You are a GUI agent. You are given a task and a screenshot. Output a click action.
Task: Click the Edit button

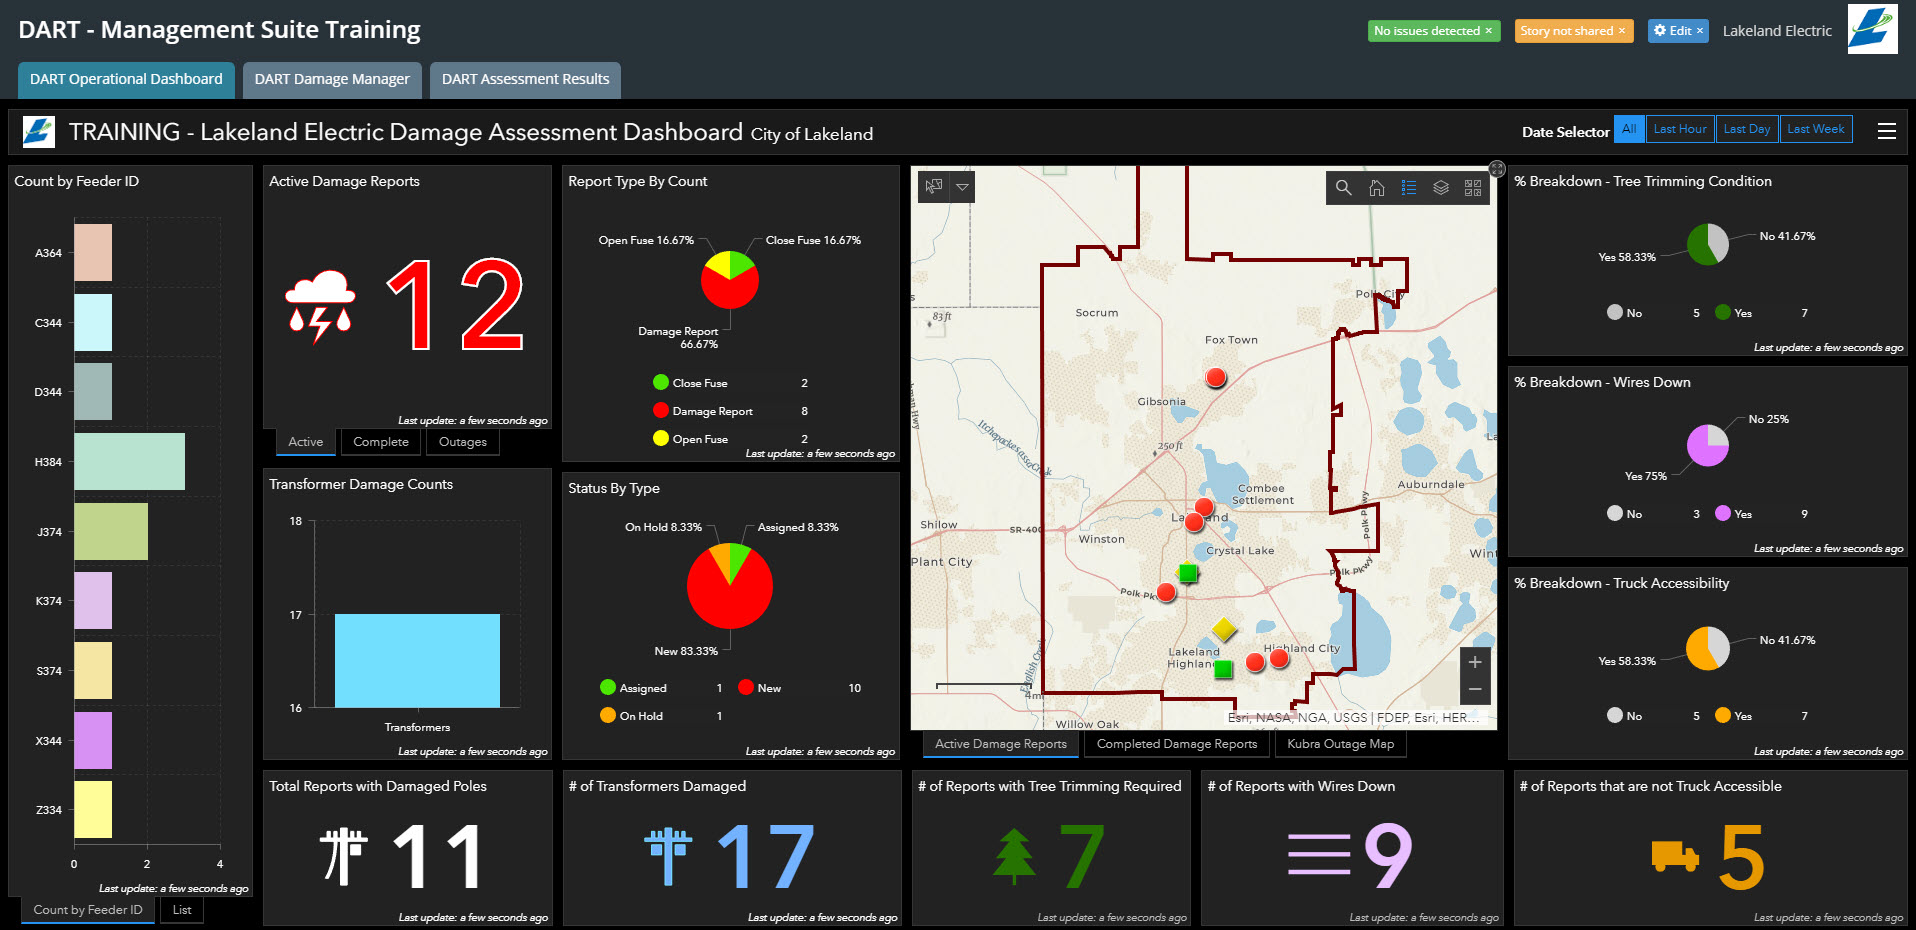pyautogui.click(x=1678, y=31)
